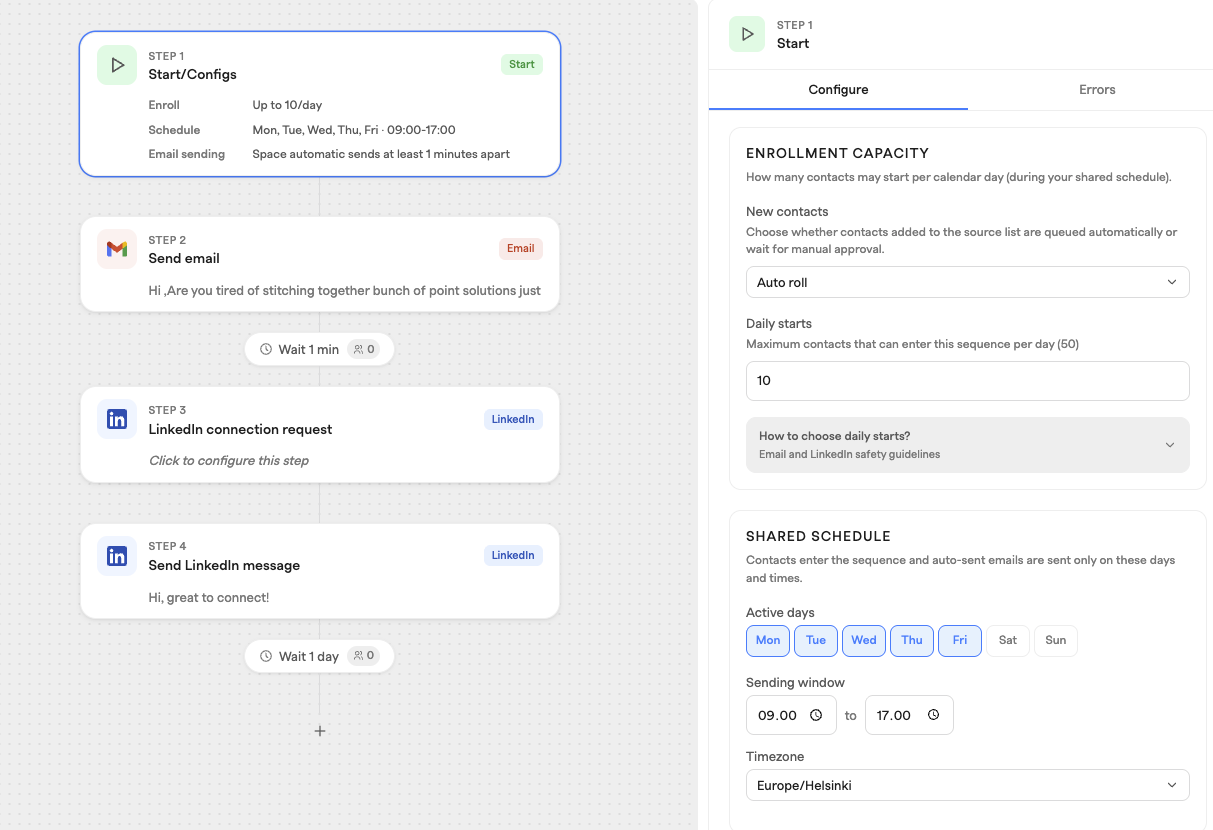Open time picker clock icon for 17.00
The width and height of the screenshot is (1213, 830).
point(933,715)
